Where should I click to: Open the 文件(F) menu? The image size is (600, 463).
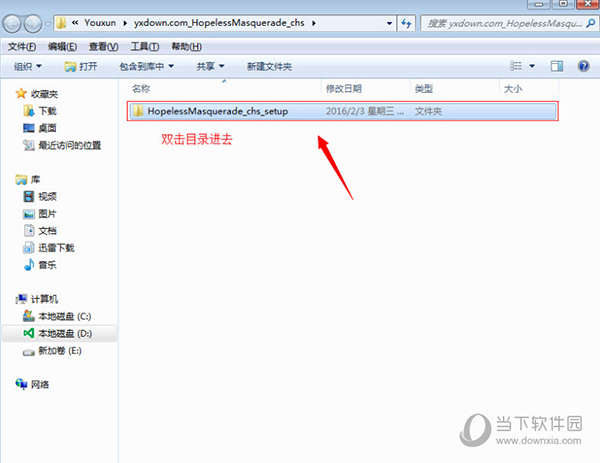coord(22,47)
